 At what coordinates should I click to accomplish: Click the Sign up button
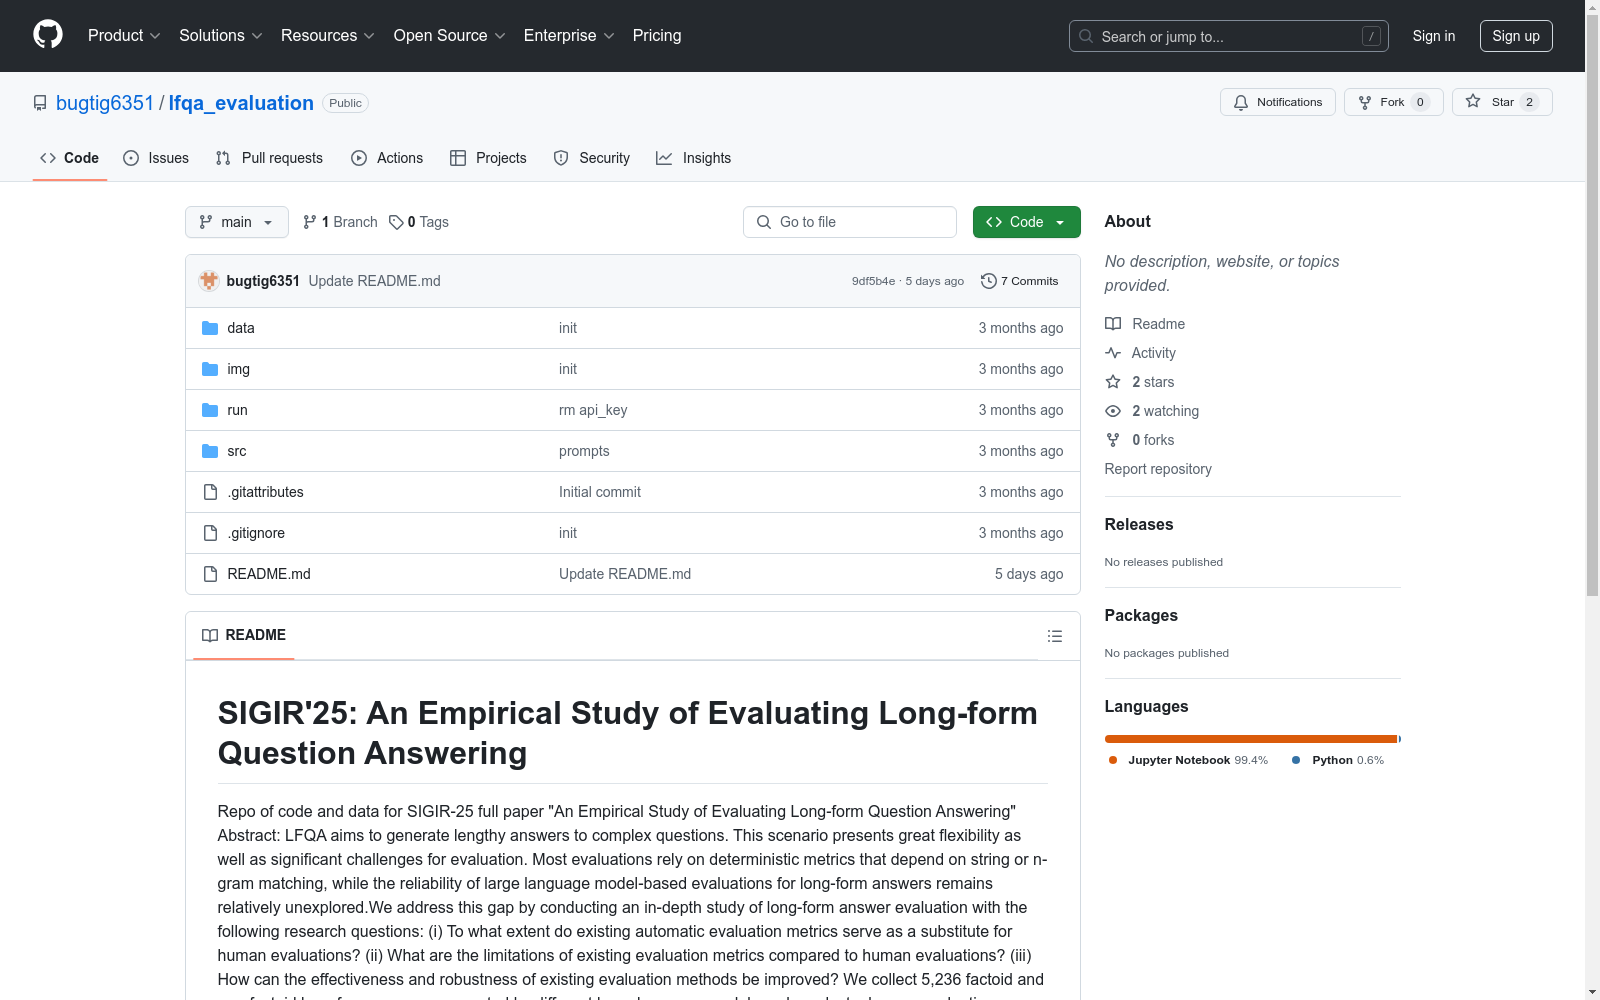(1515, 36)
